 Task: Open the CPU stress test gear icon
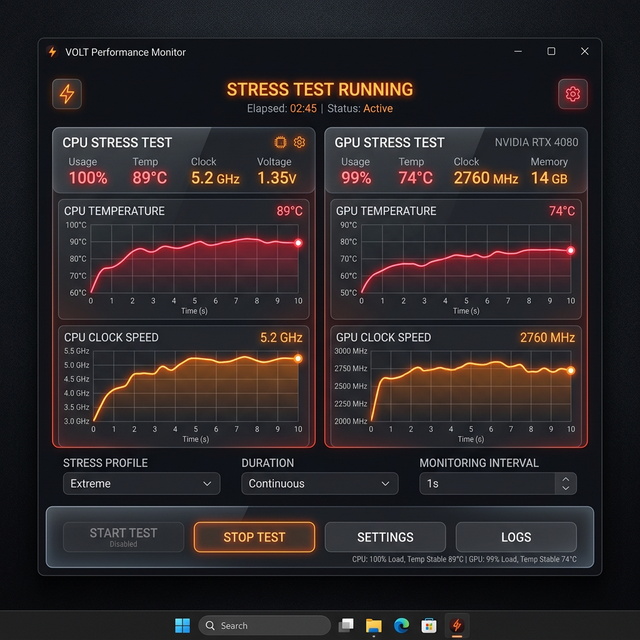[x=300, y=142]
